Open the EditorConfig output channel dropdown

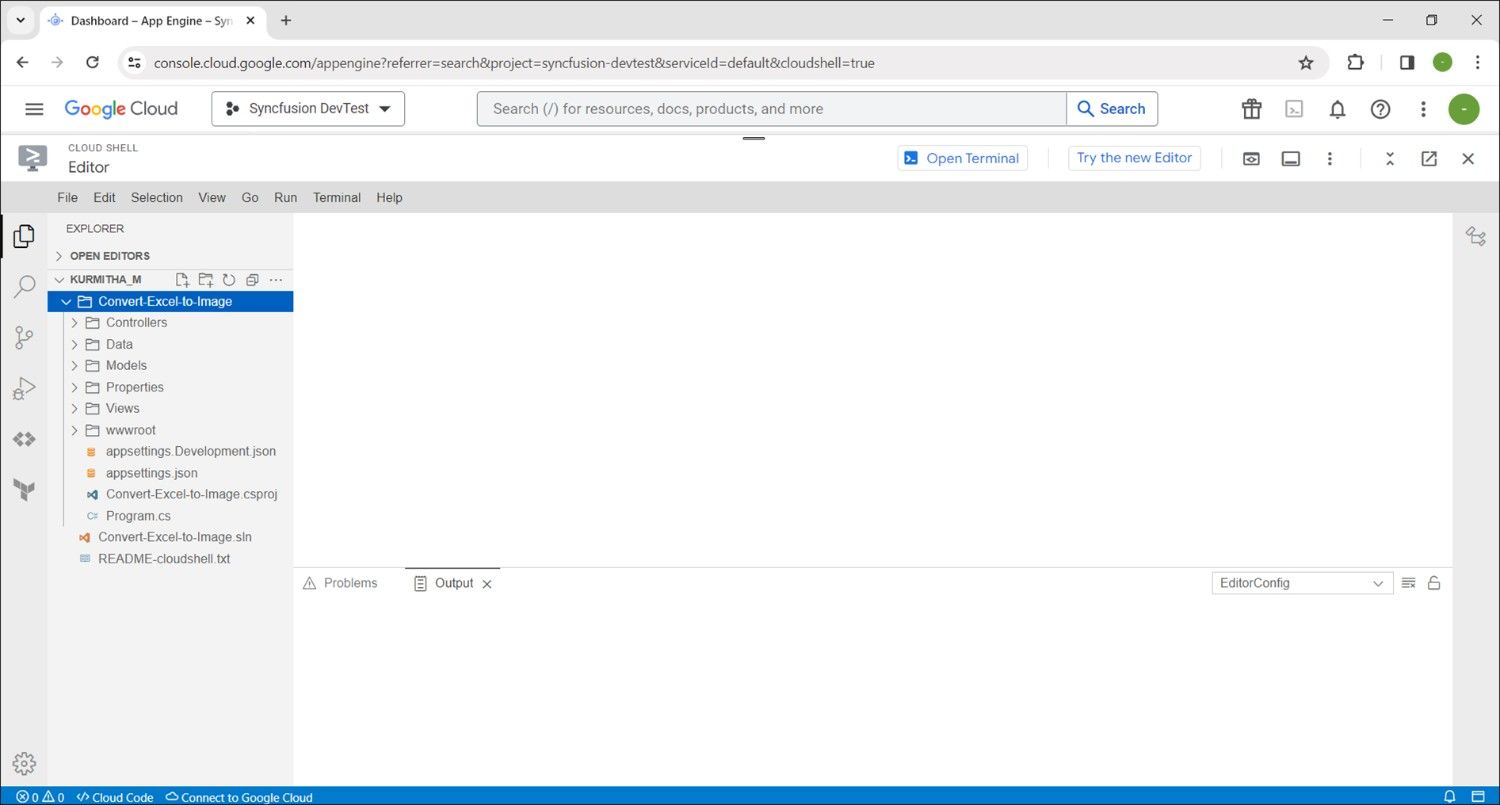pyautogui.click(x=1301, y=583)
